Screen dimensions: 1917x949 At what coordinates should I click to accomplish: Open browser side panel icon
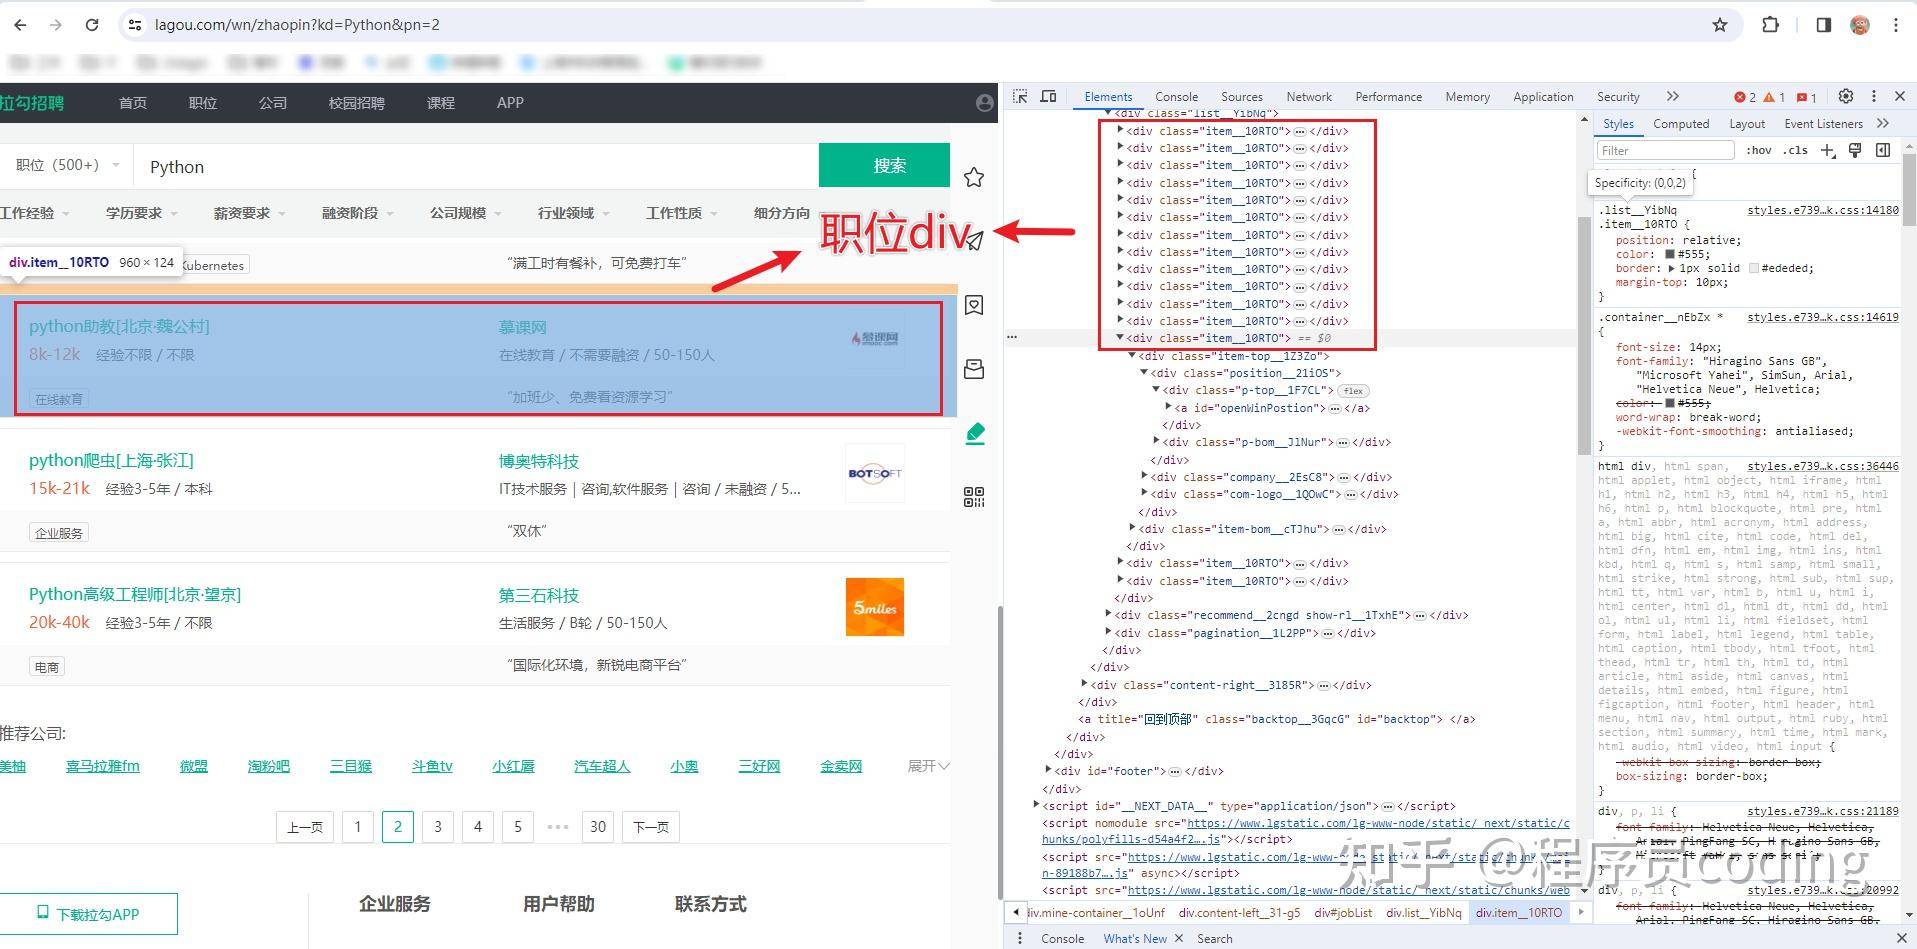[1823, 25]
